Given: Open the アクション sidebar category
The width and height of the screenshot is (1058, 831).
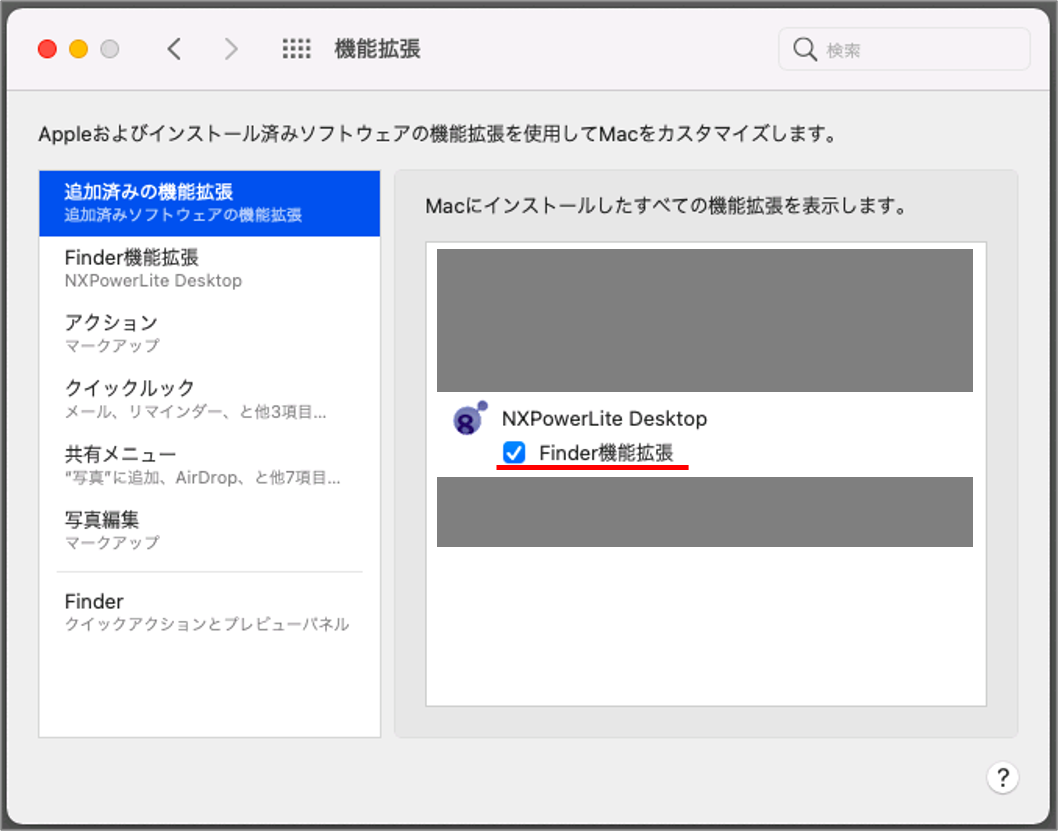Looking at the screenshot, I should [x=209, y=334].
